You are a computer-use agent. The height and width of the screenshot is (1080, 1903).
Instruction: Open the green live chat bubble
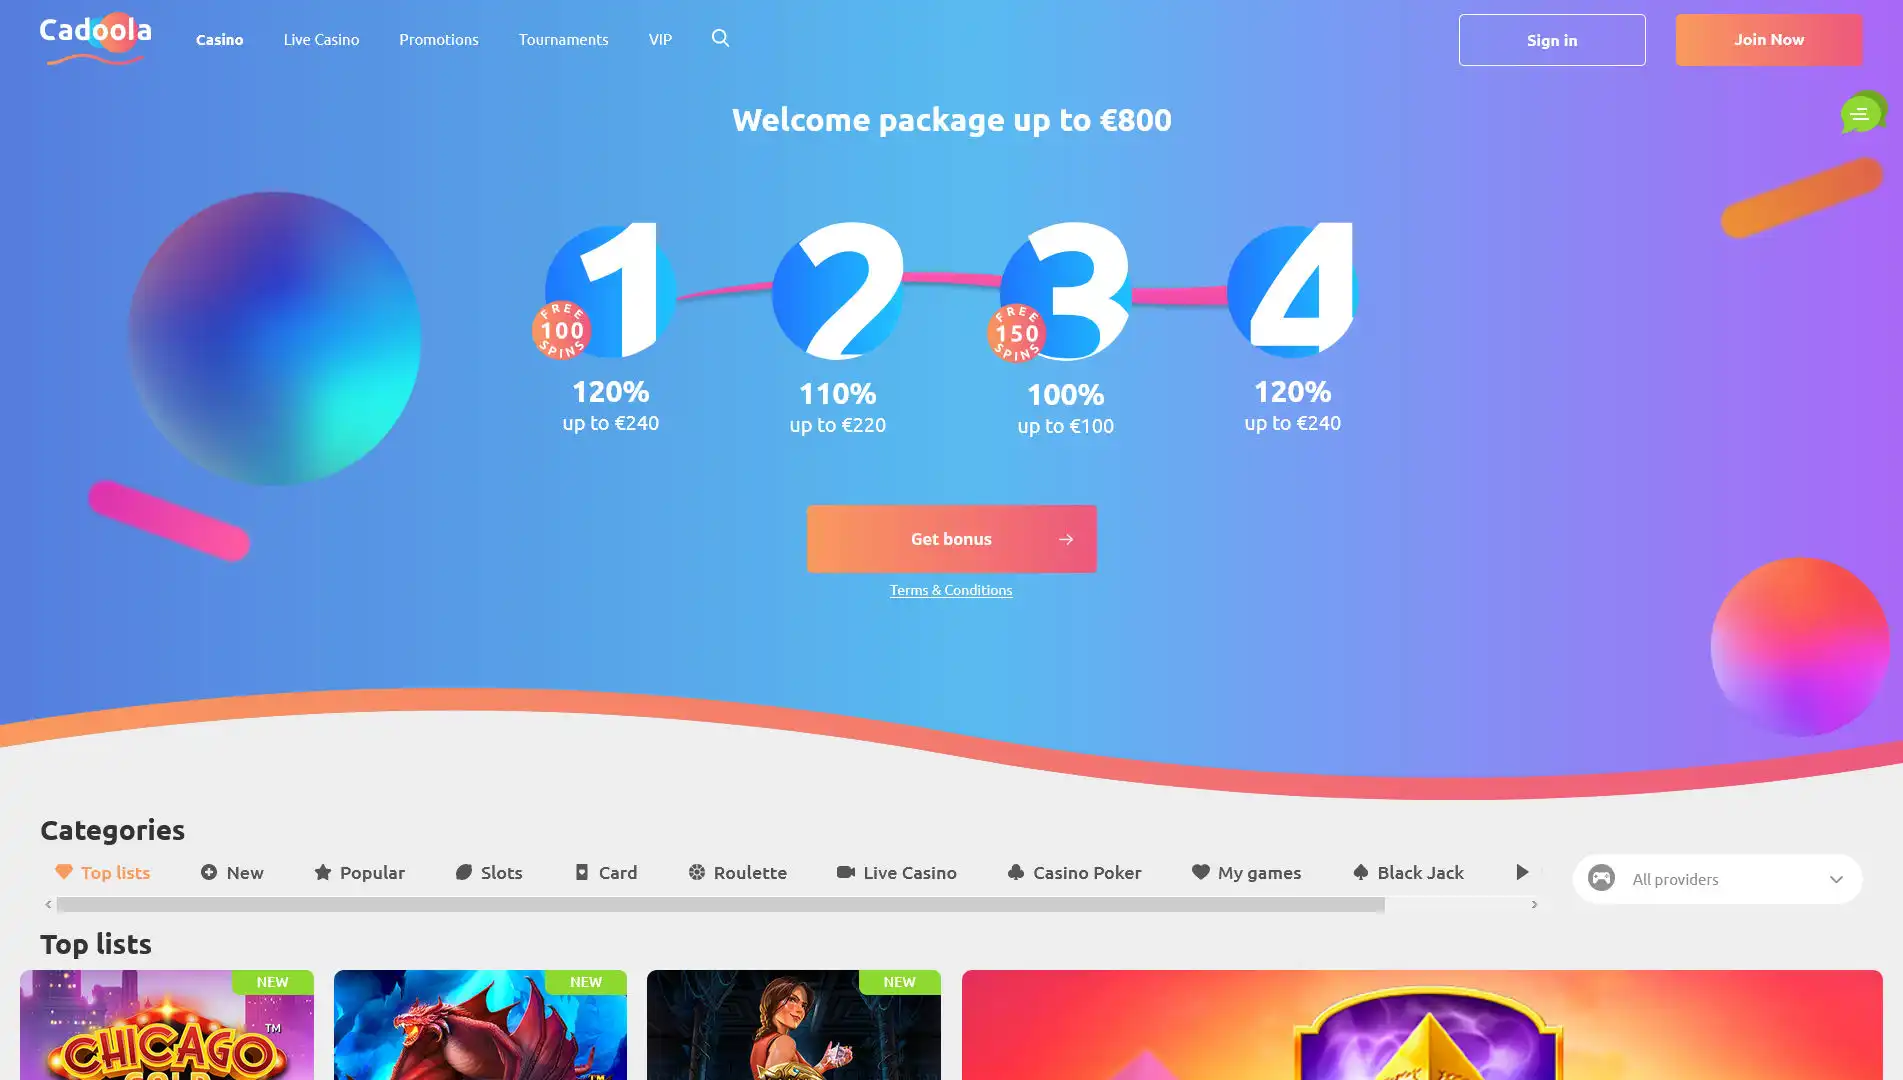point(1862,113)
